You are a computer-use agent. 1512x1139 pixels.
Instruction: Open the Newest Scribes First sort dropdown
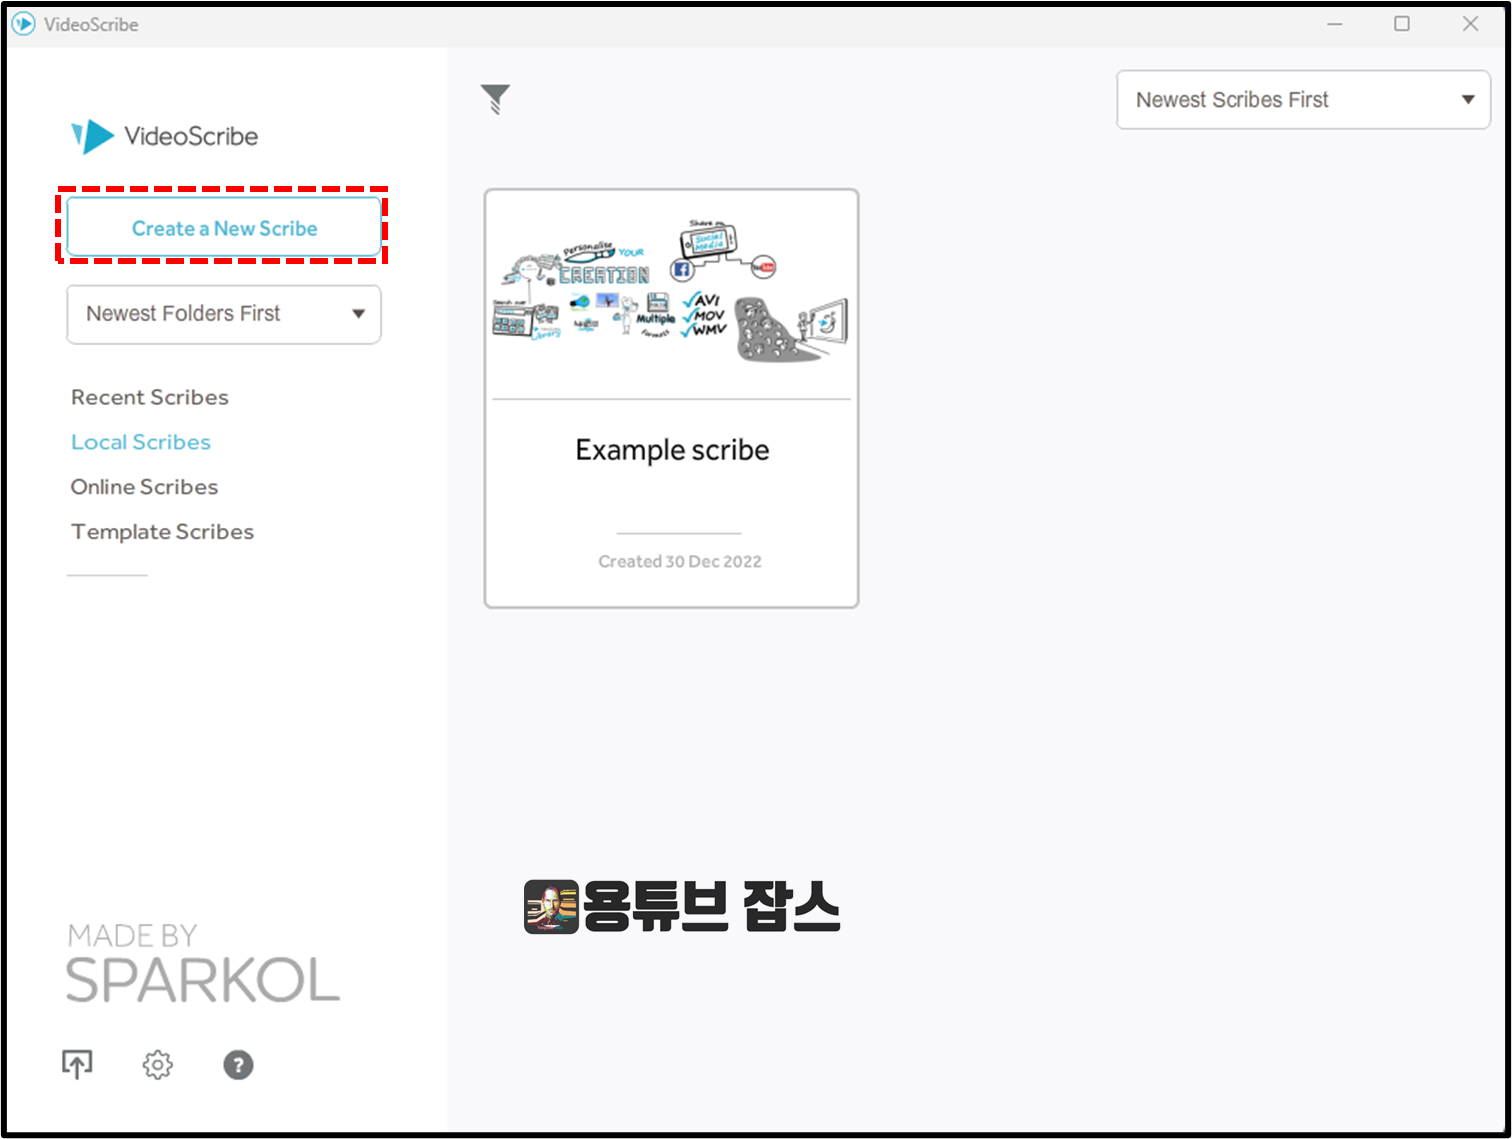click(1303, 100)
